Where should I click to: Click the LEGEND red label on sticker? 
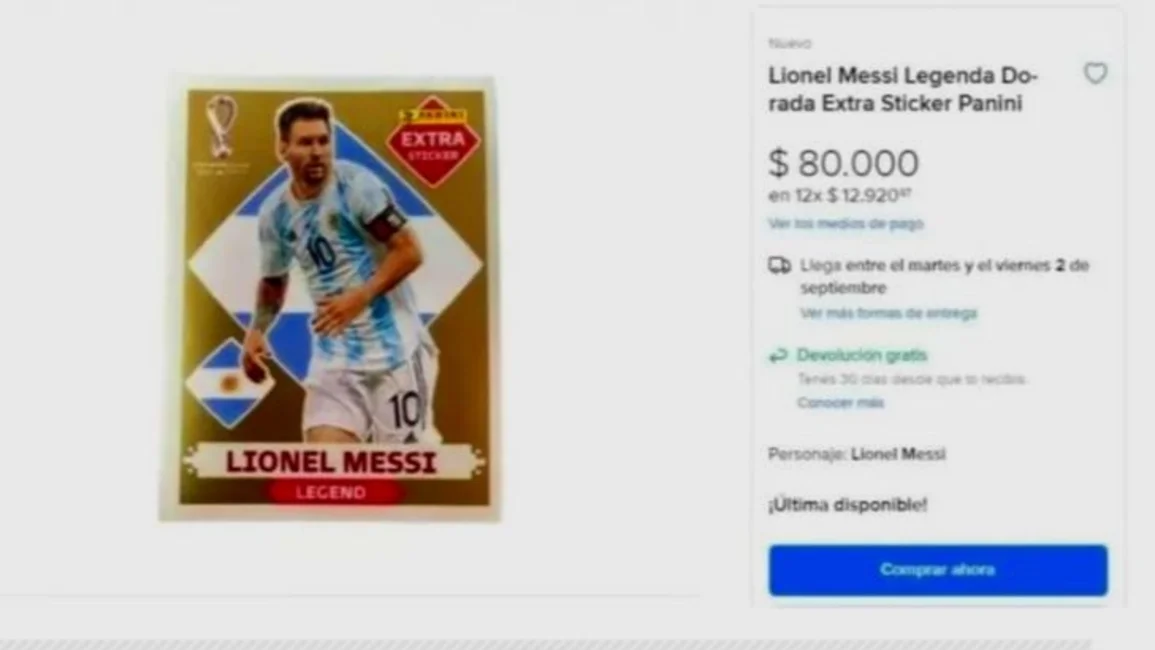331,492
